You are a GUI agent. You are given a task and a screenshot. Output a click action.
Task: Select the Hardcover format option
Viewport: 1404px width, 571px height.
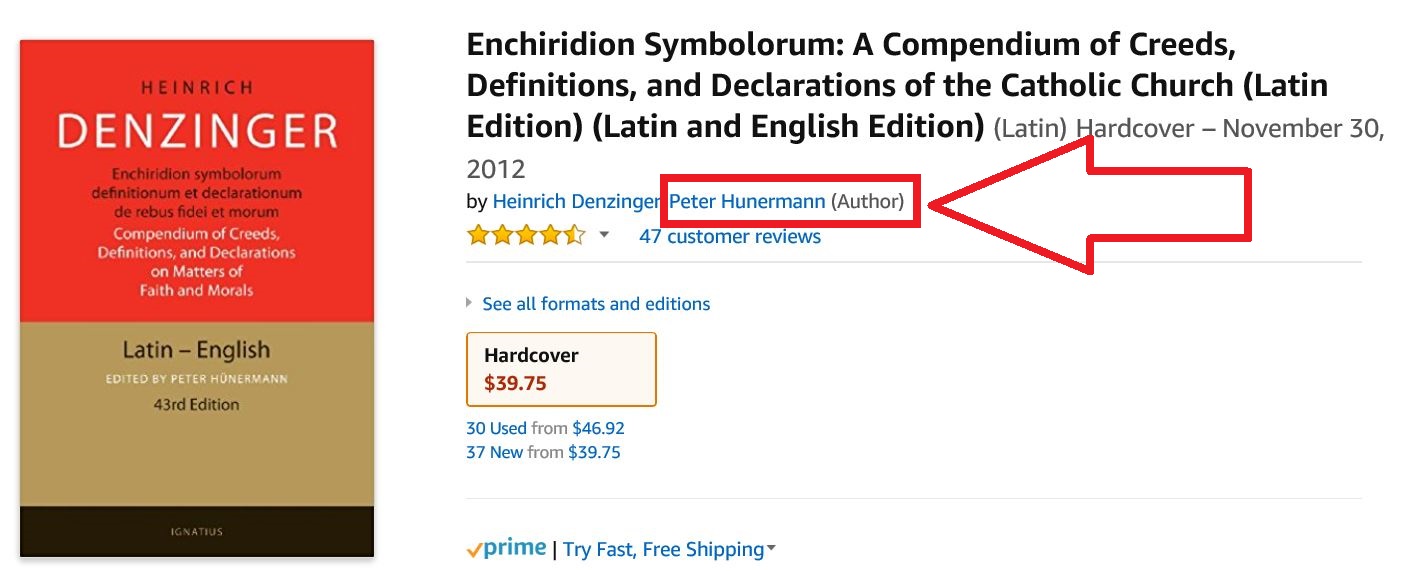(x=561, y=369)
